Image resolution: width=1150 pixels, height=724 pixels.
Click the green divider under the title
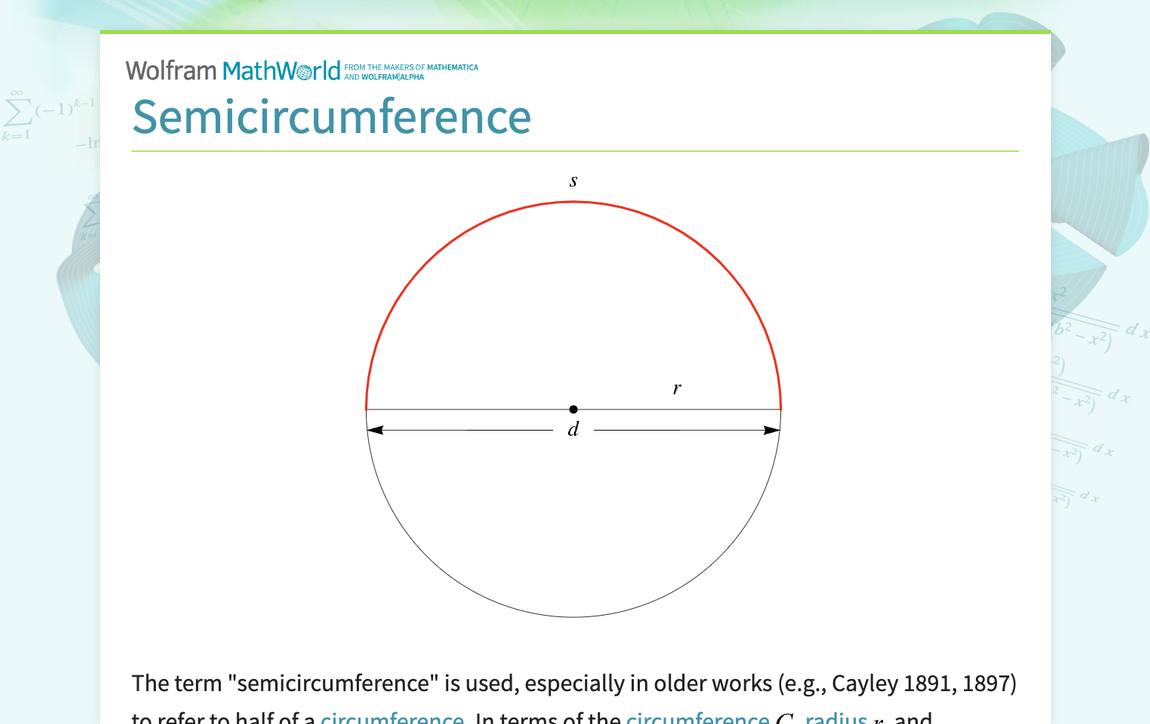pos(575,151)
